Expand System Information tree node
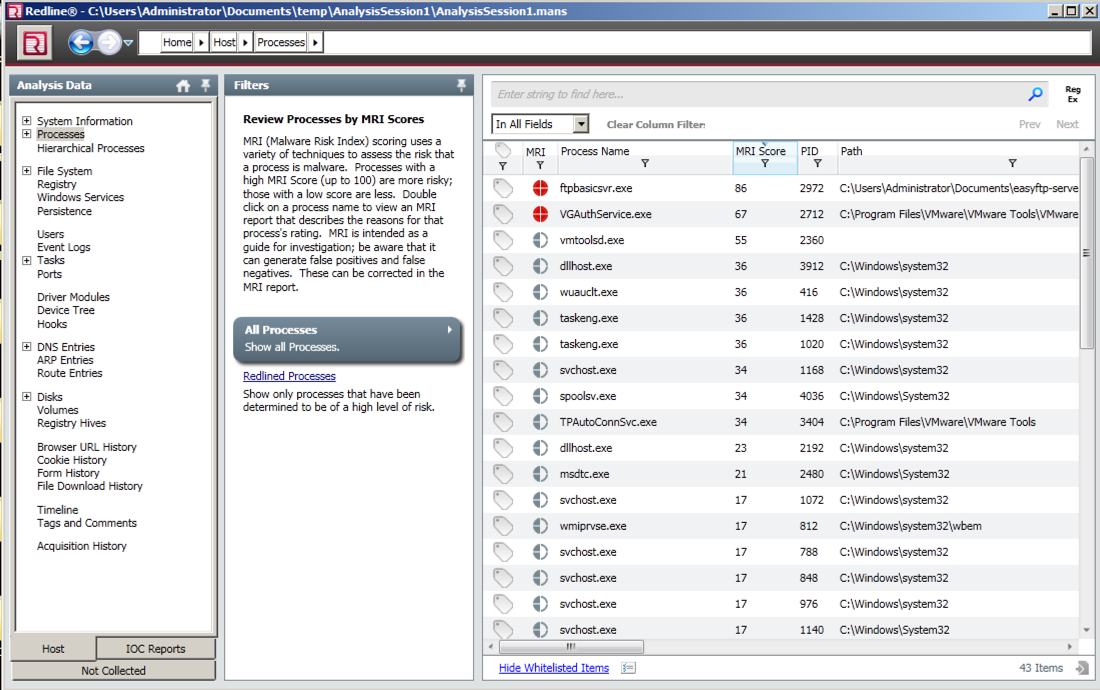 point(27,121)
